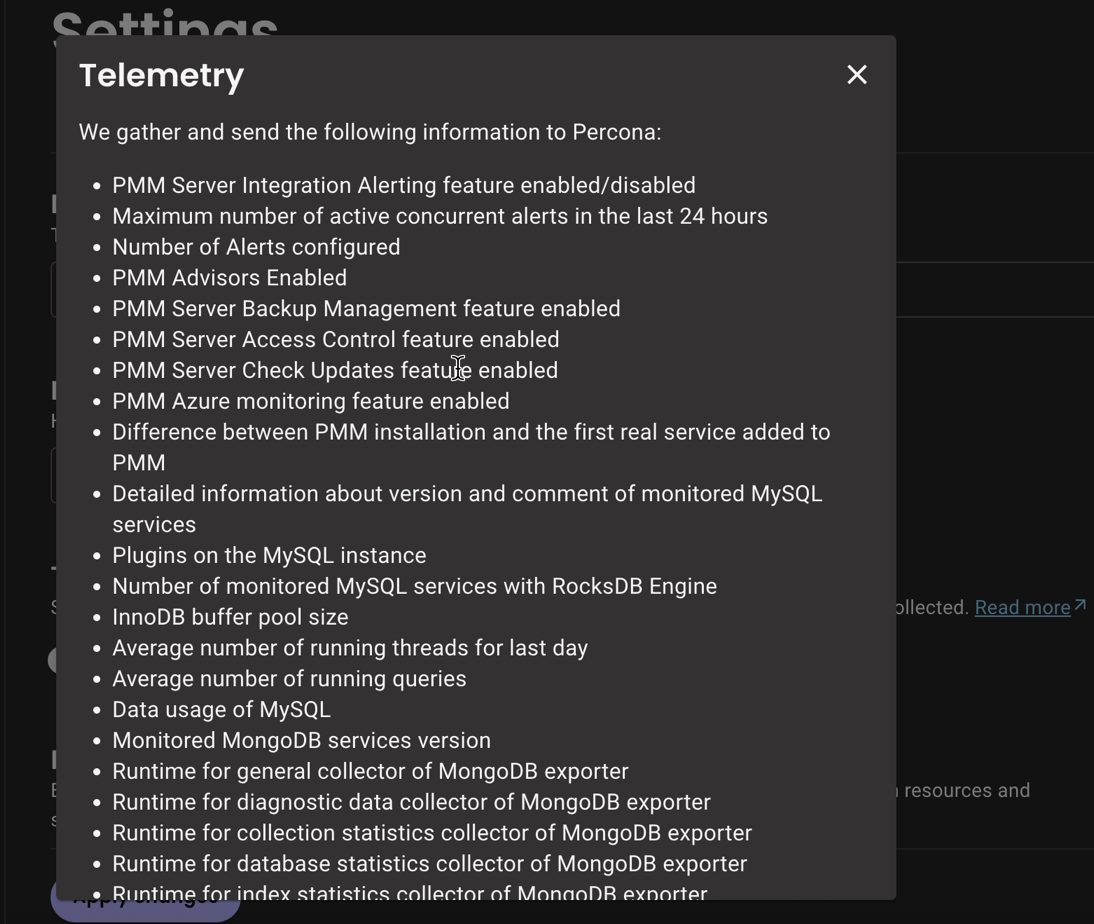Select 'Average number of running queries' item
Viewport: 1094px width, 924px height.
pos(289,678)
